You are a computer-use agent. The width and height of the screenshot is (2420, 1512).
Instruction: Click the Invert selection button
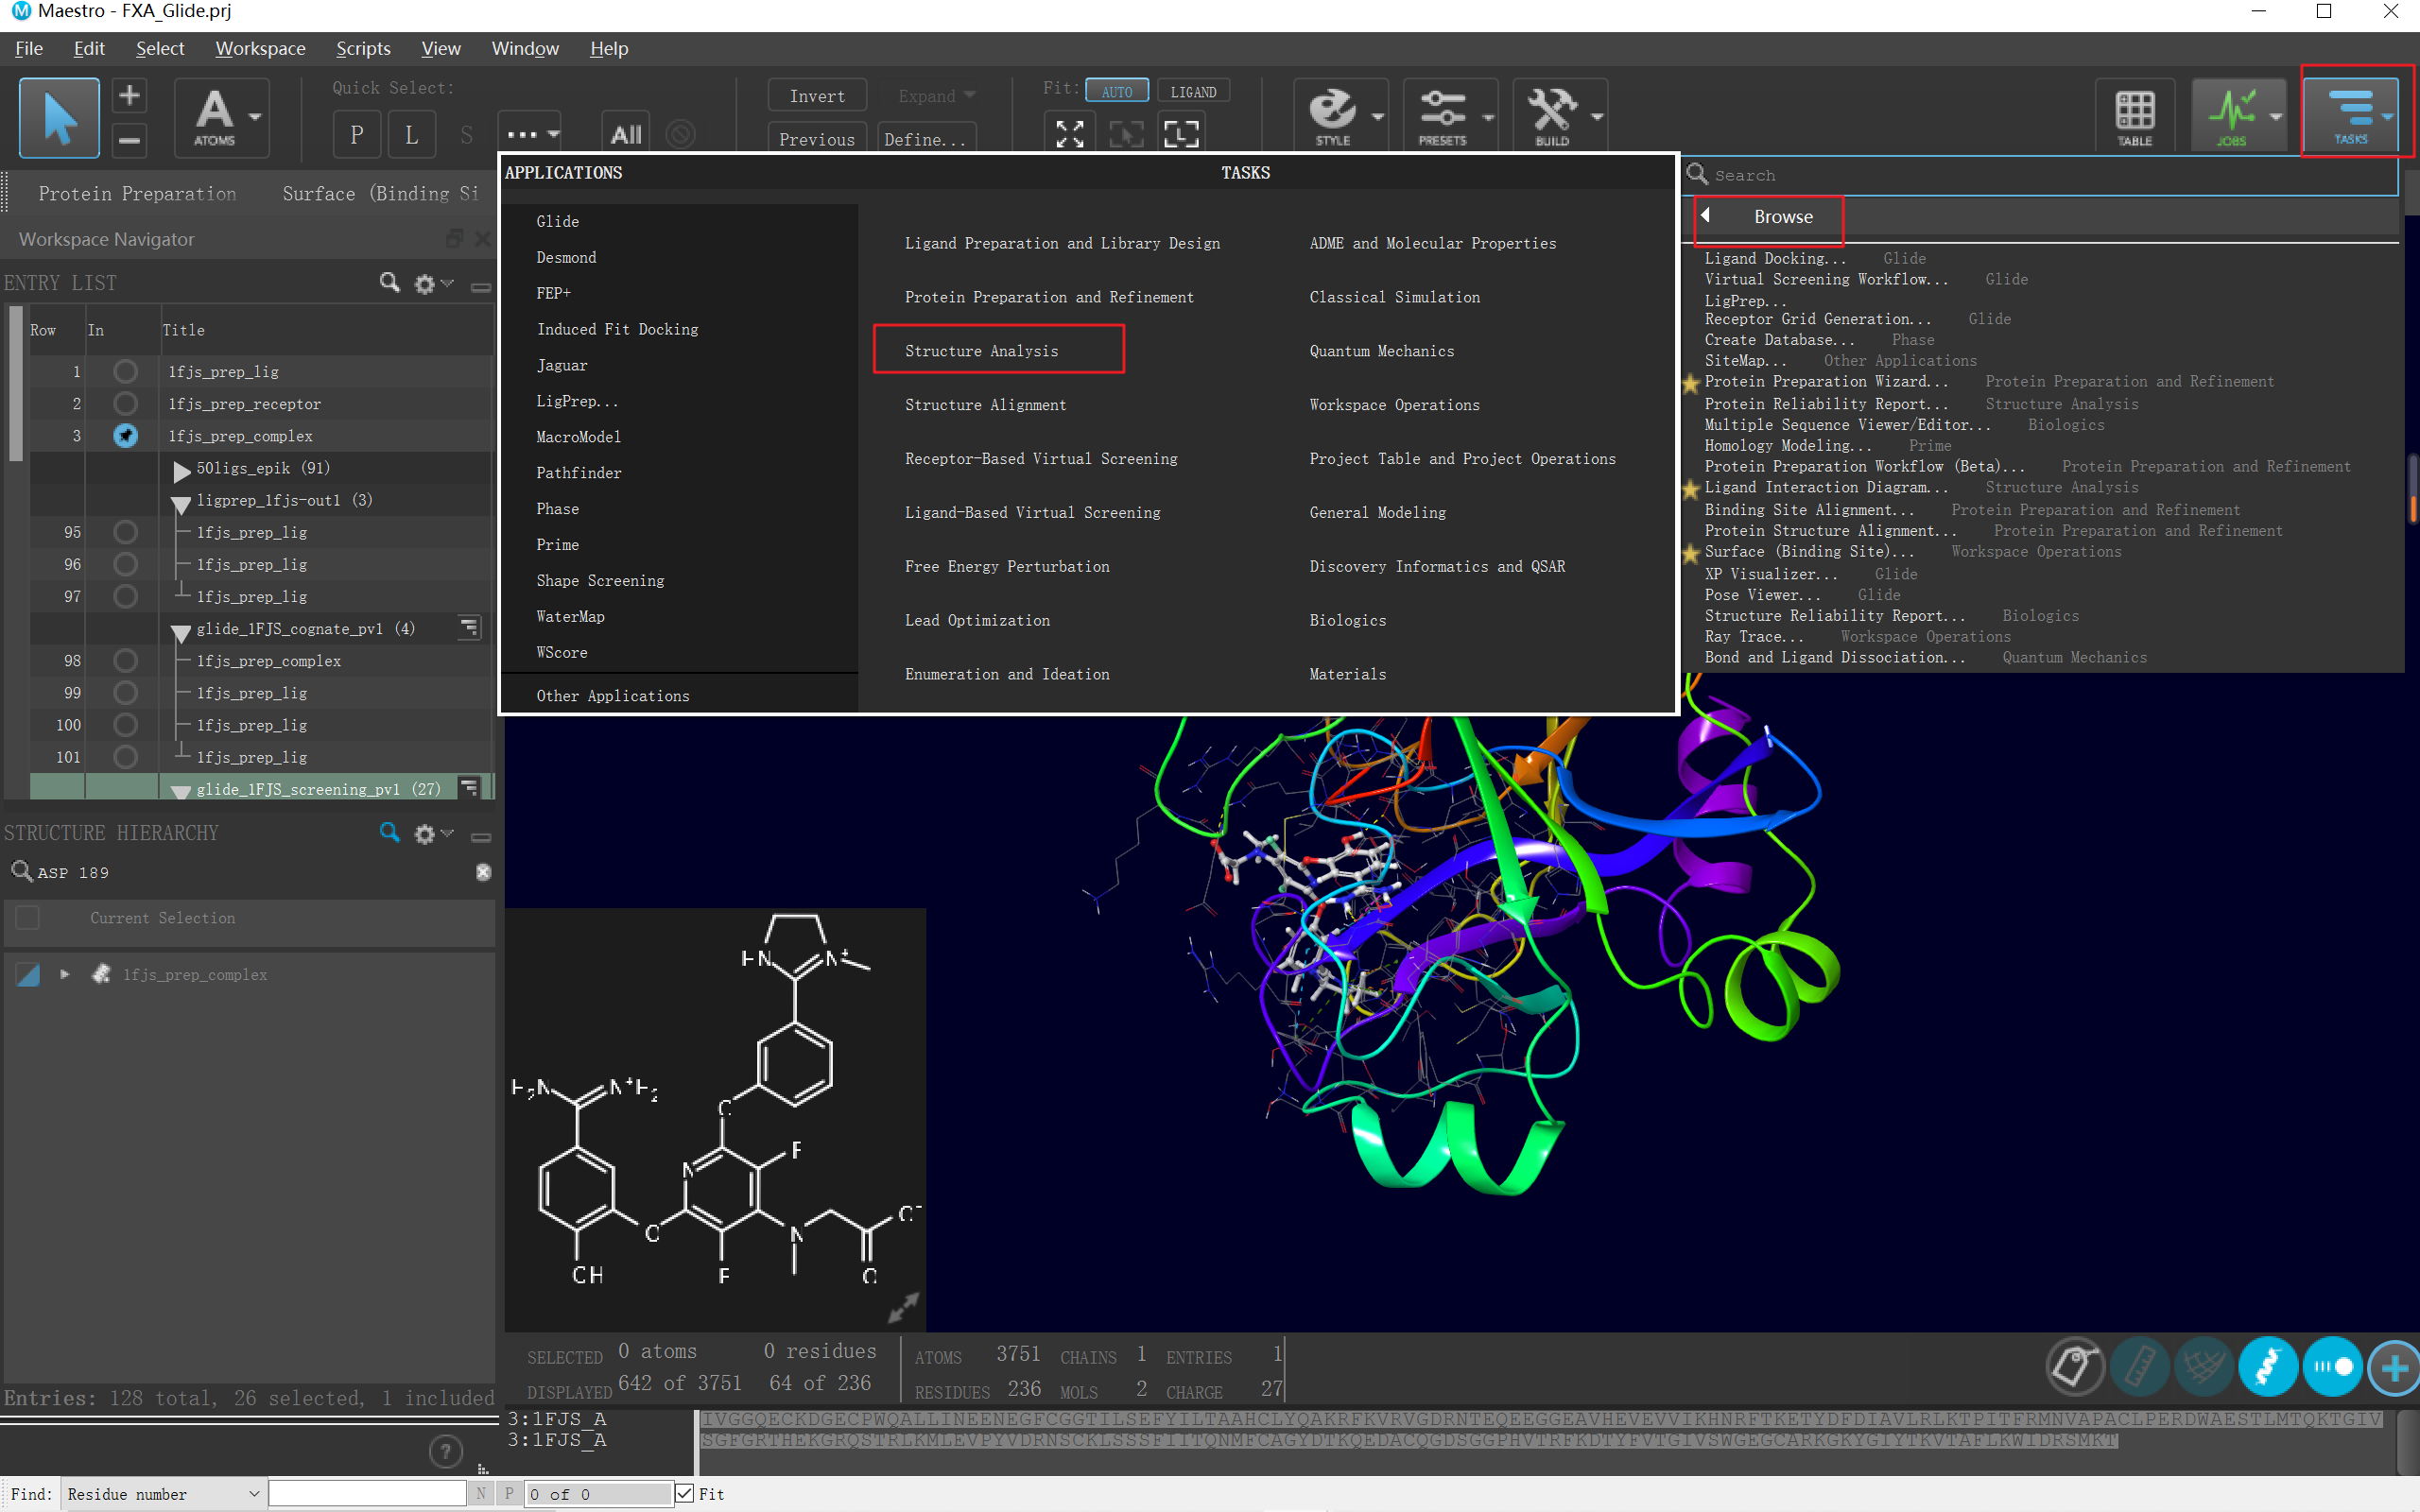point(816,96)
